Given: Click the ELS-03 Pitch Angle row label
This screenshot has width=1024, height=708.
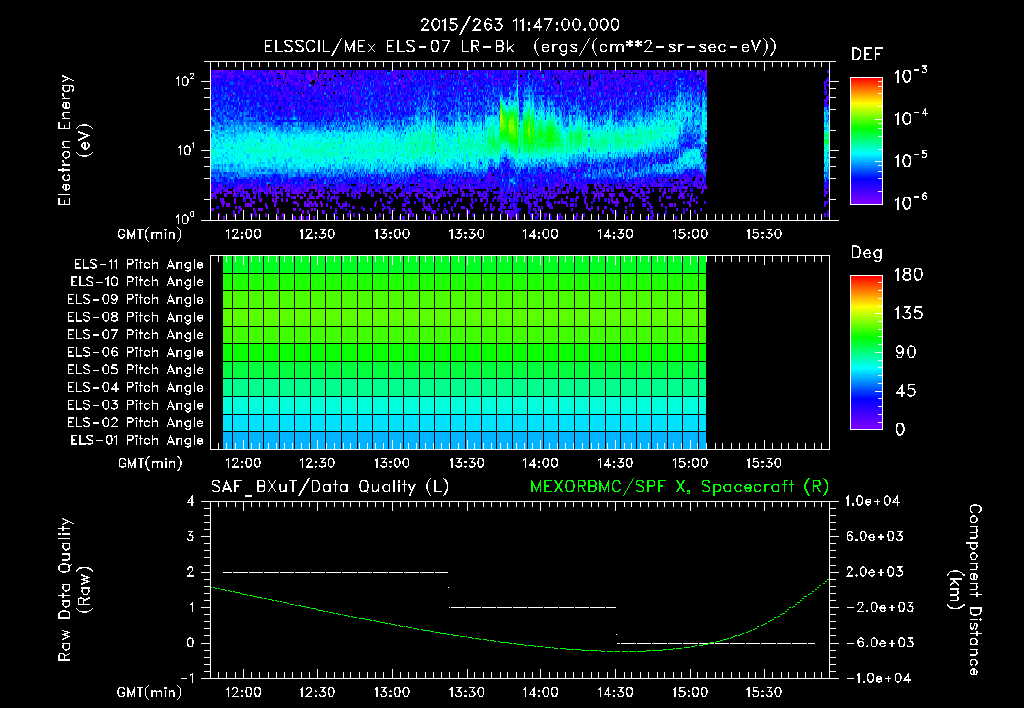Looking at the screenshot, I should click(135, 406).
